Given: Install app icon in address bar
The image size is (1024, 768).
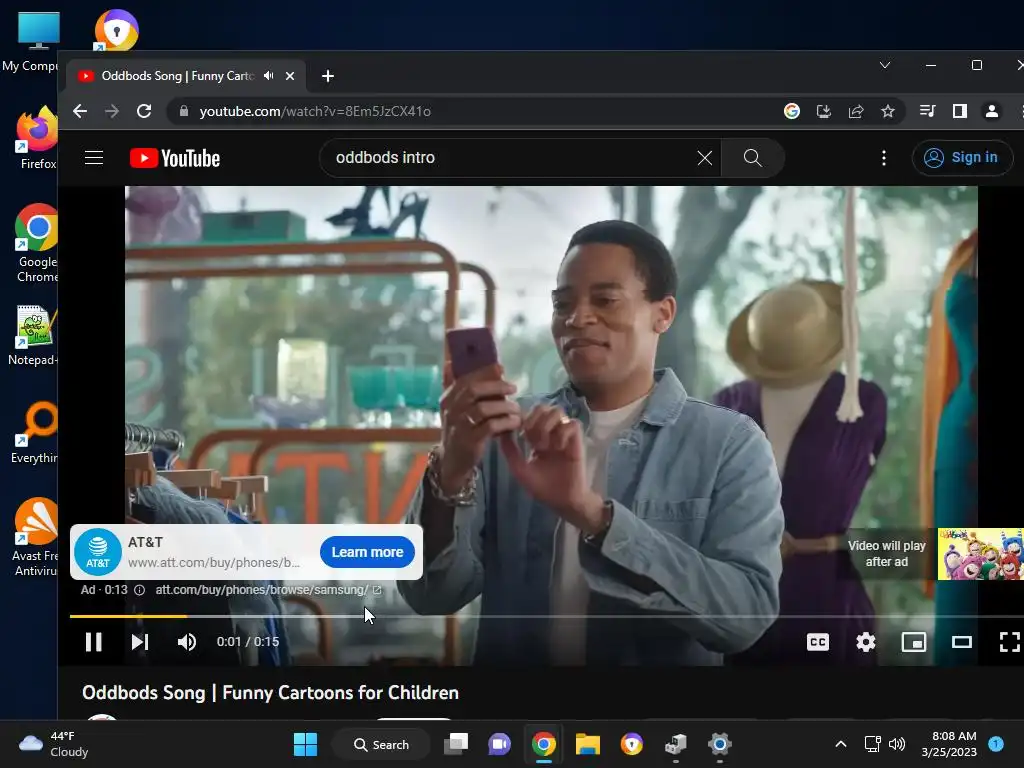Looking at the screenshot, I should pyautogui.click(x=824, y=111).
